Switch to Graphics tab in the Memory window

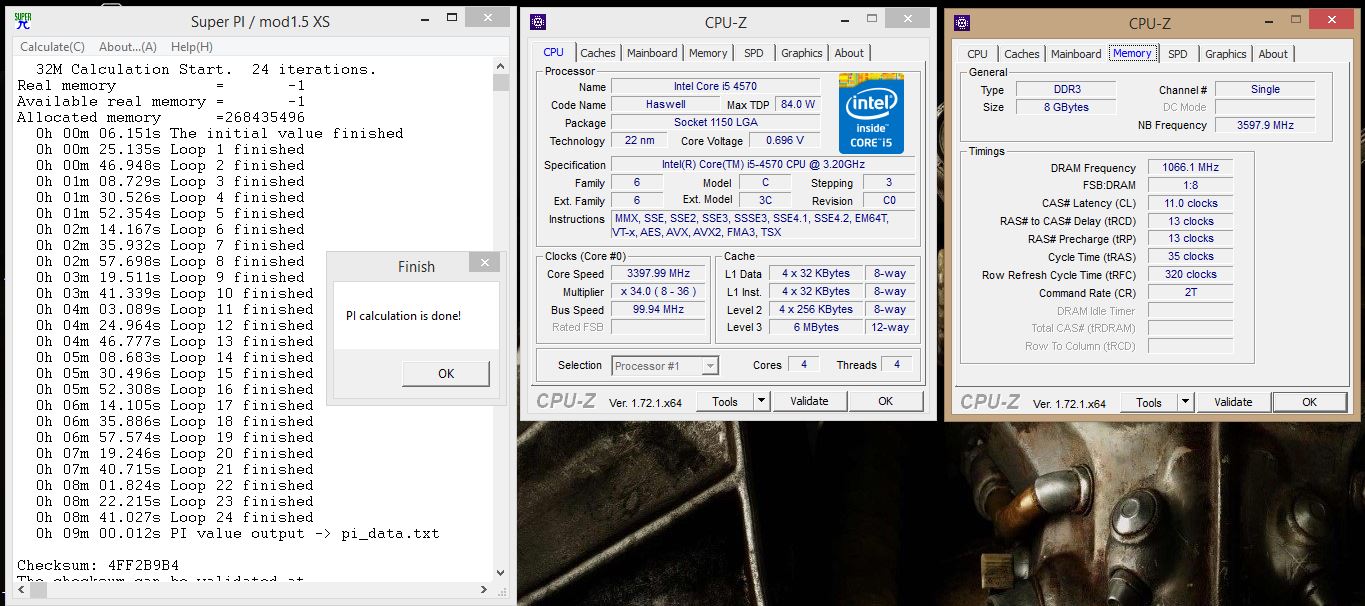tap(1226, 54)
